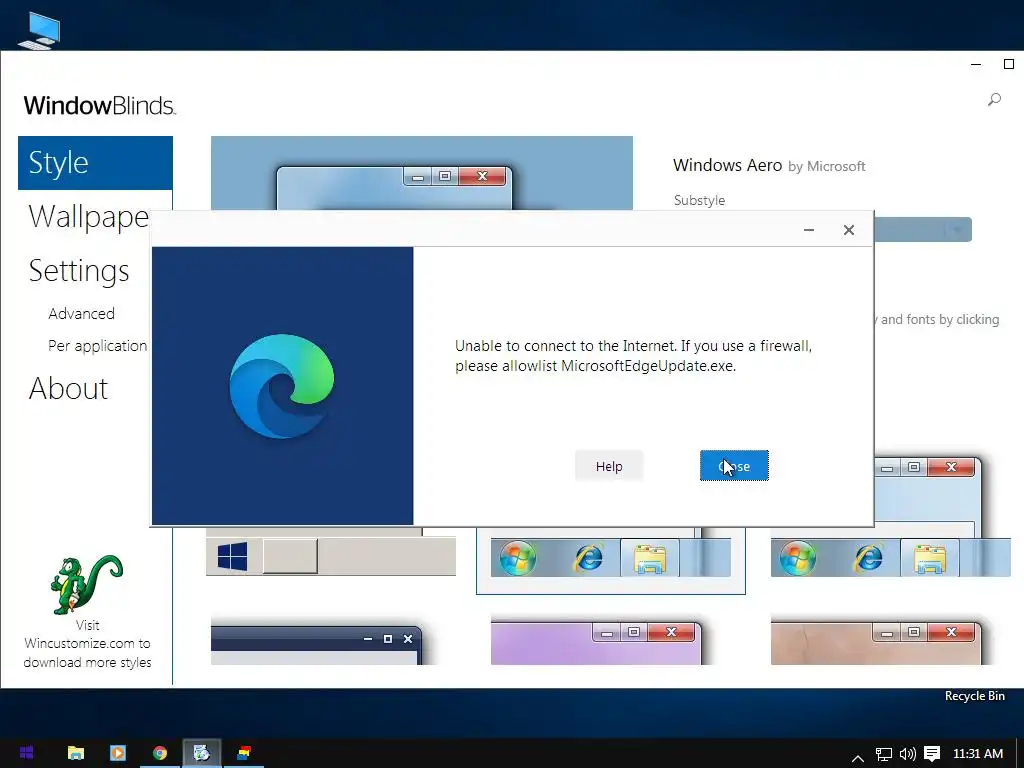
Task: Minimize the Edge installer dialog
Action: pyautogui.click(x=808, y=230)
